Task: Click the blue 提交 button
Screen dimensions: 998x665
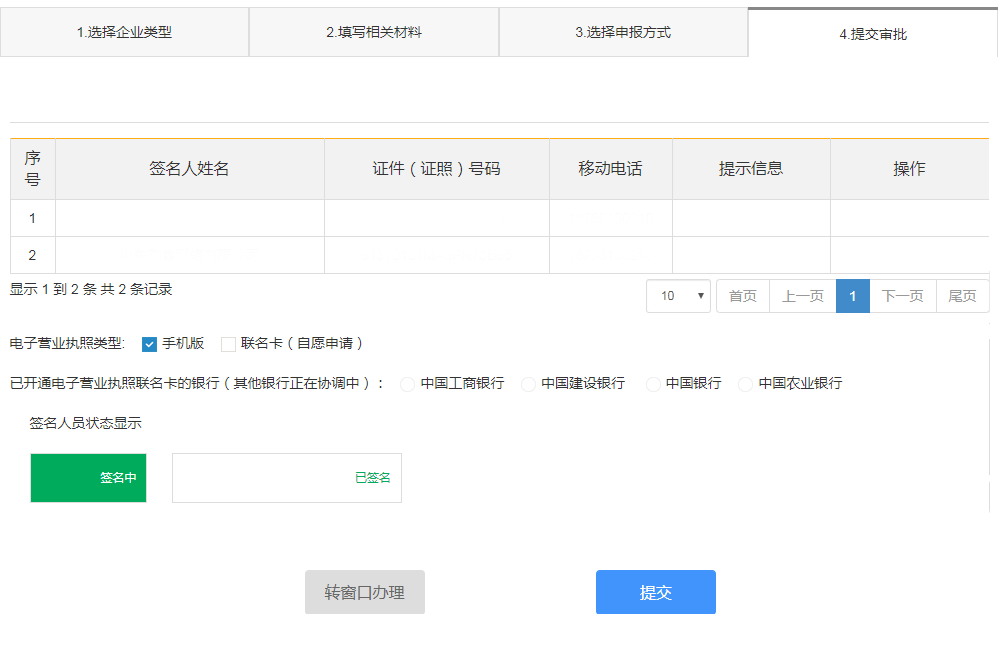Action: (x=656, y=592)
